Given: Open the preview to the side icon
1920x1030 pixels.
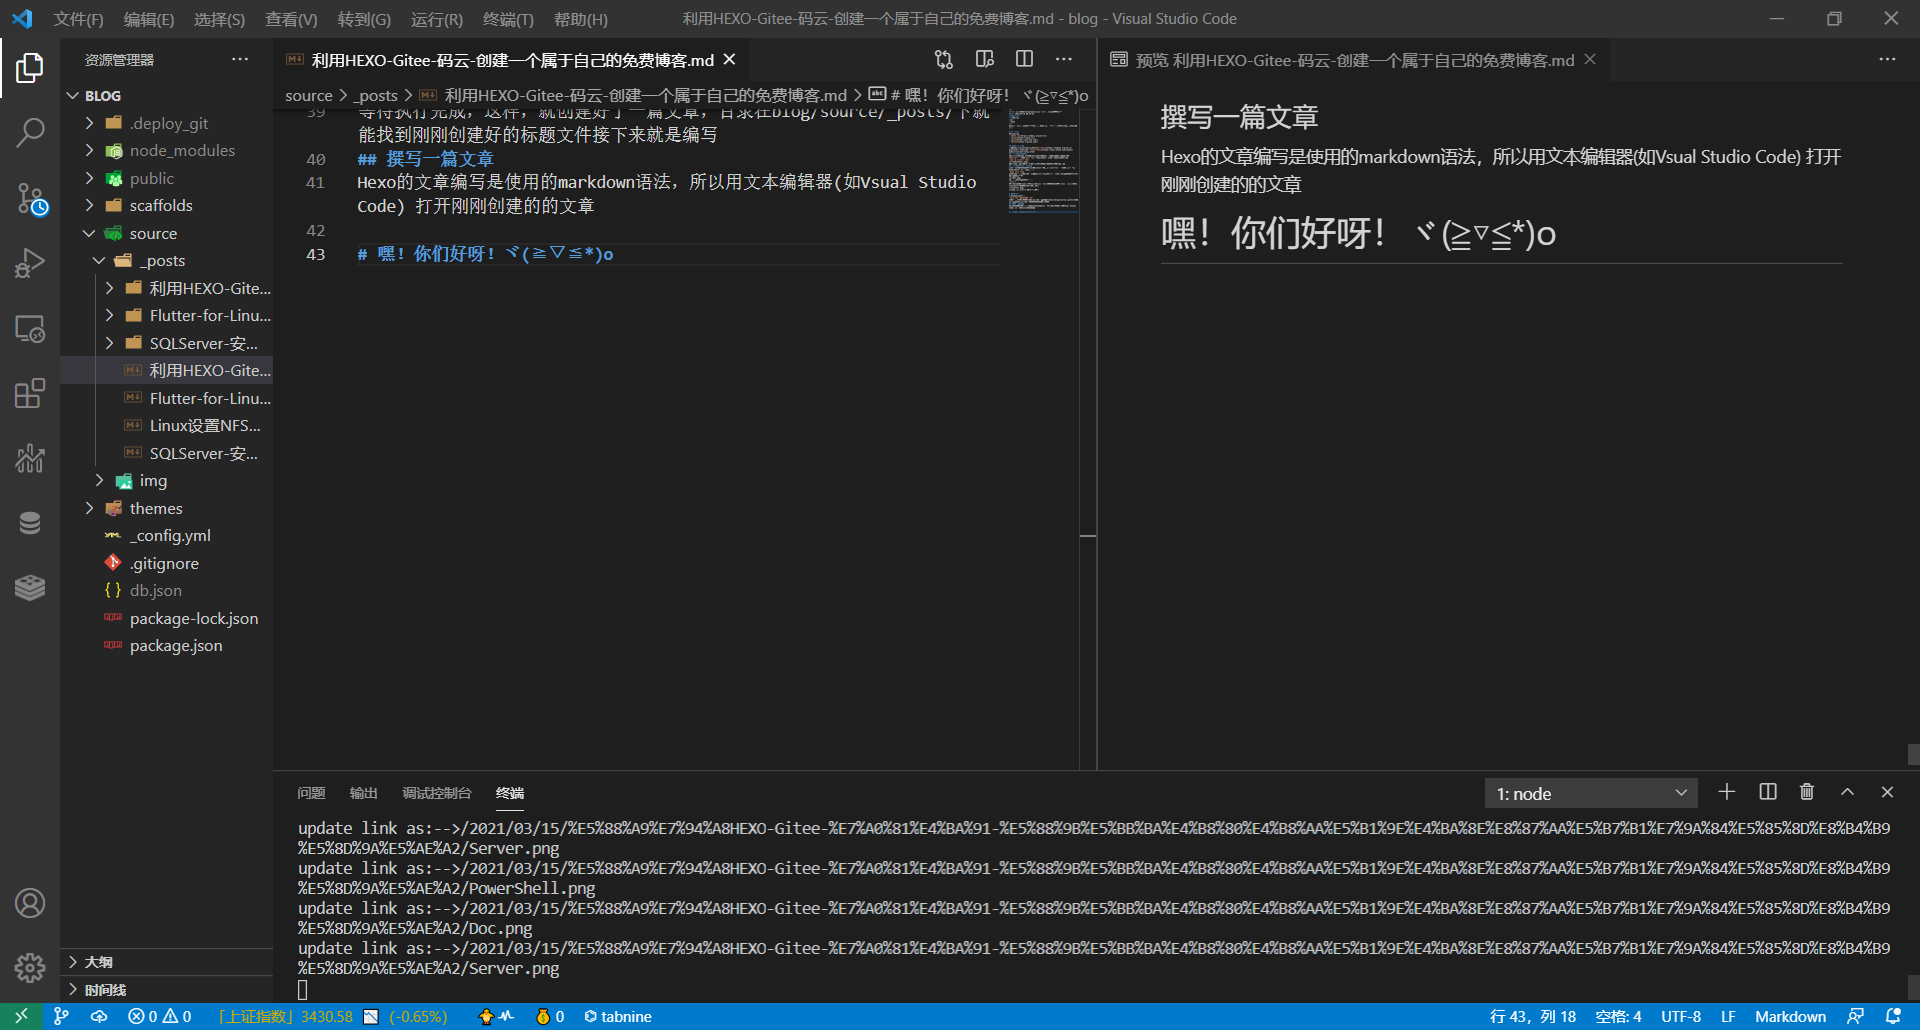Looking at the screenshot, I should (985, 60).
